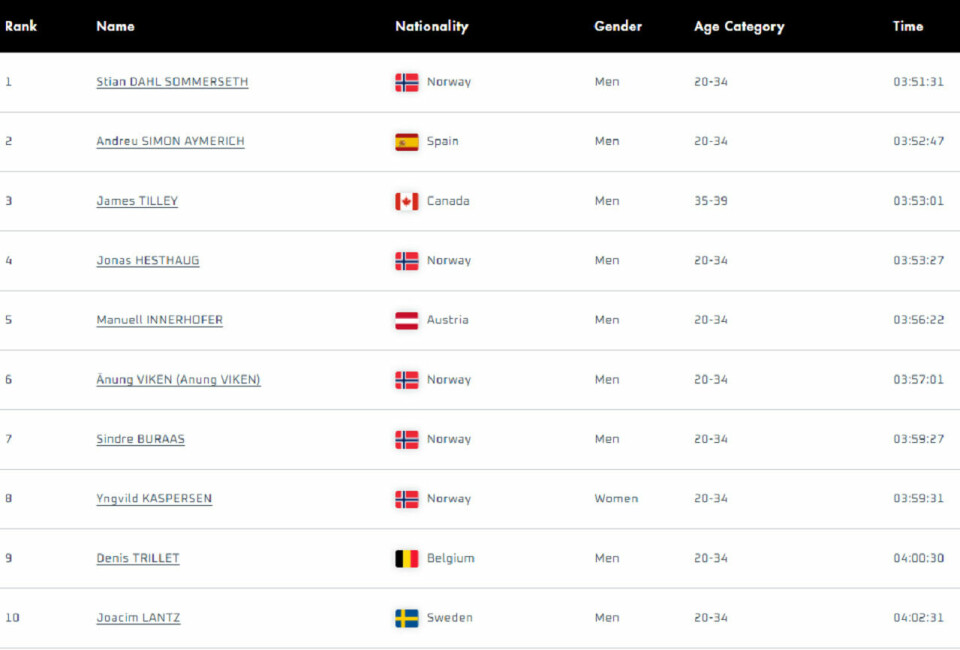Click the Norway flag beside Sindre BURAAS

click(407, 439)
